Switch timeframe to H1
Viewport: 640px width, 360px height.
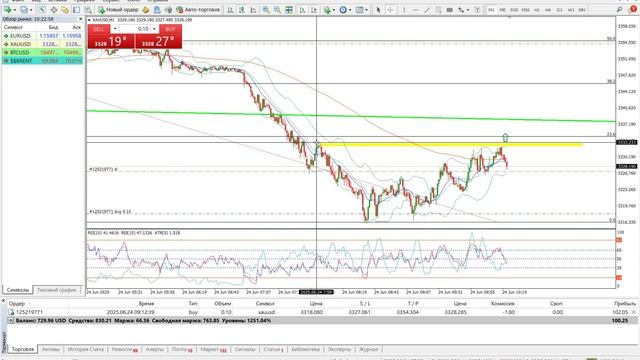pyautogui.click(x=537, y=9)
